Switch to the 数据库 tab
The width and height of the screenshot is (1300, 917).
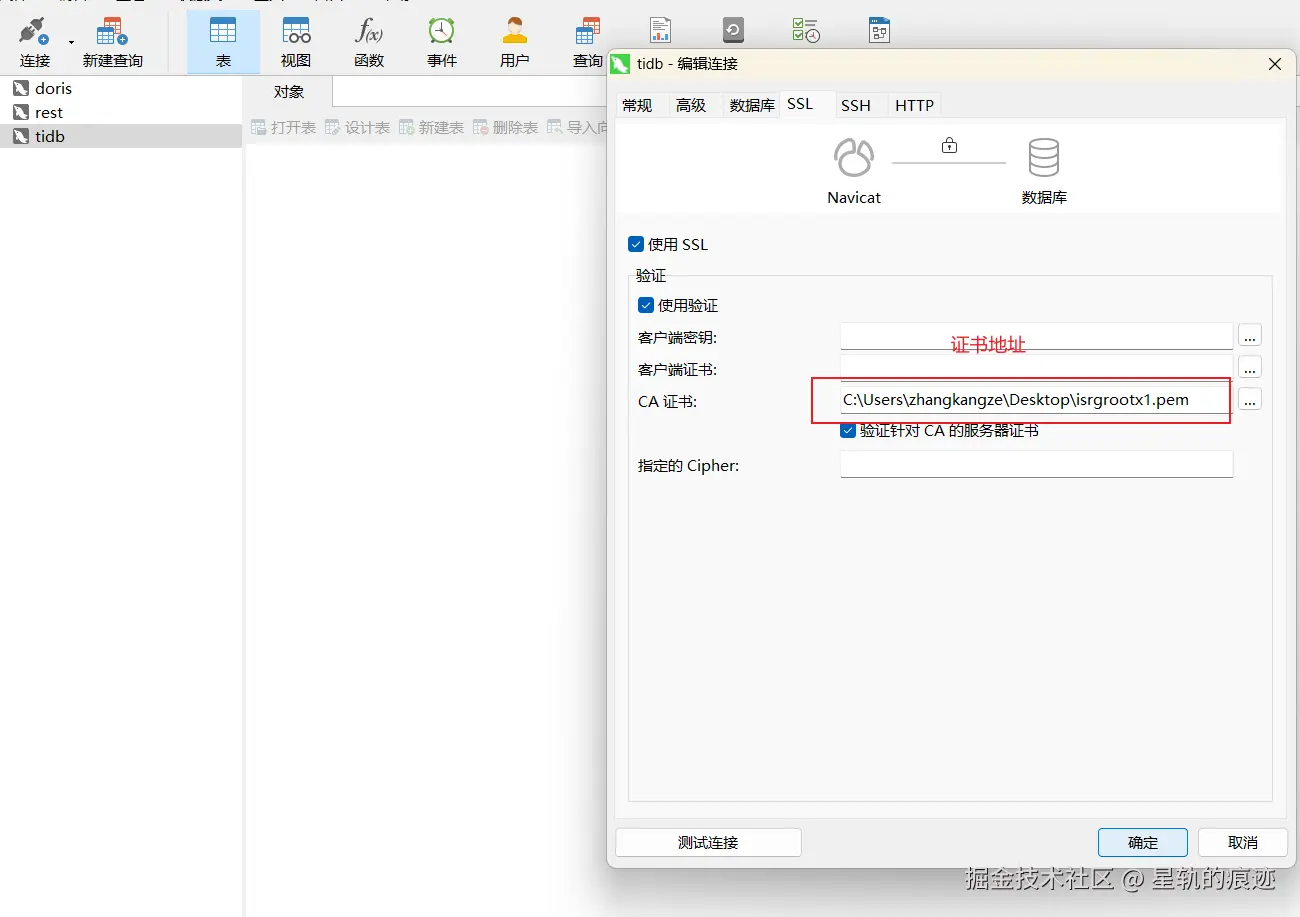coord(752,105)
